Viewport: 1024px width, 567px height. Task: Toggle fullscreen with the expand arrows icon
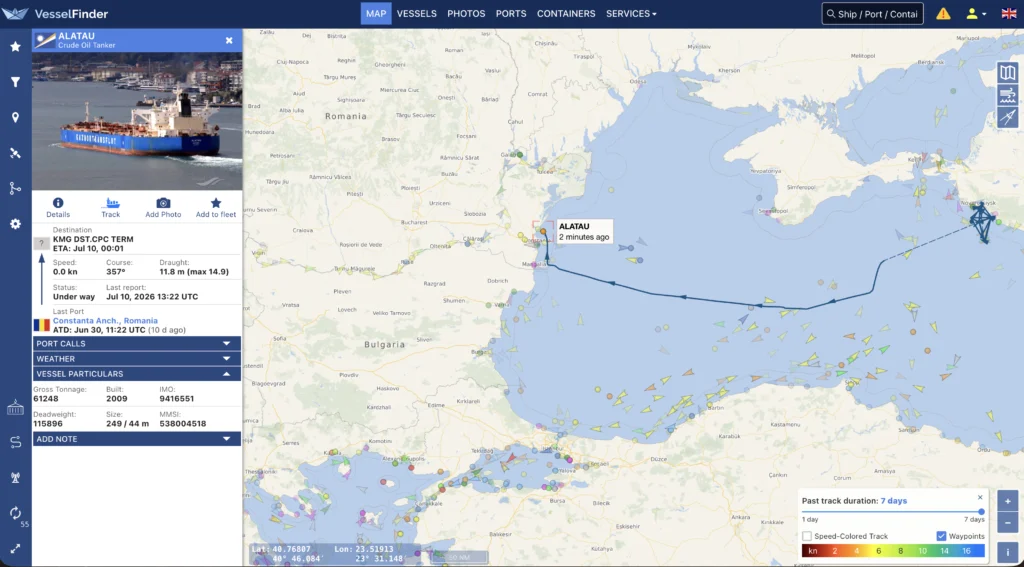point(16,549)
